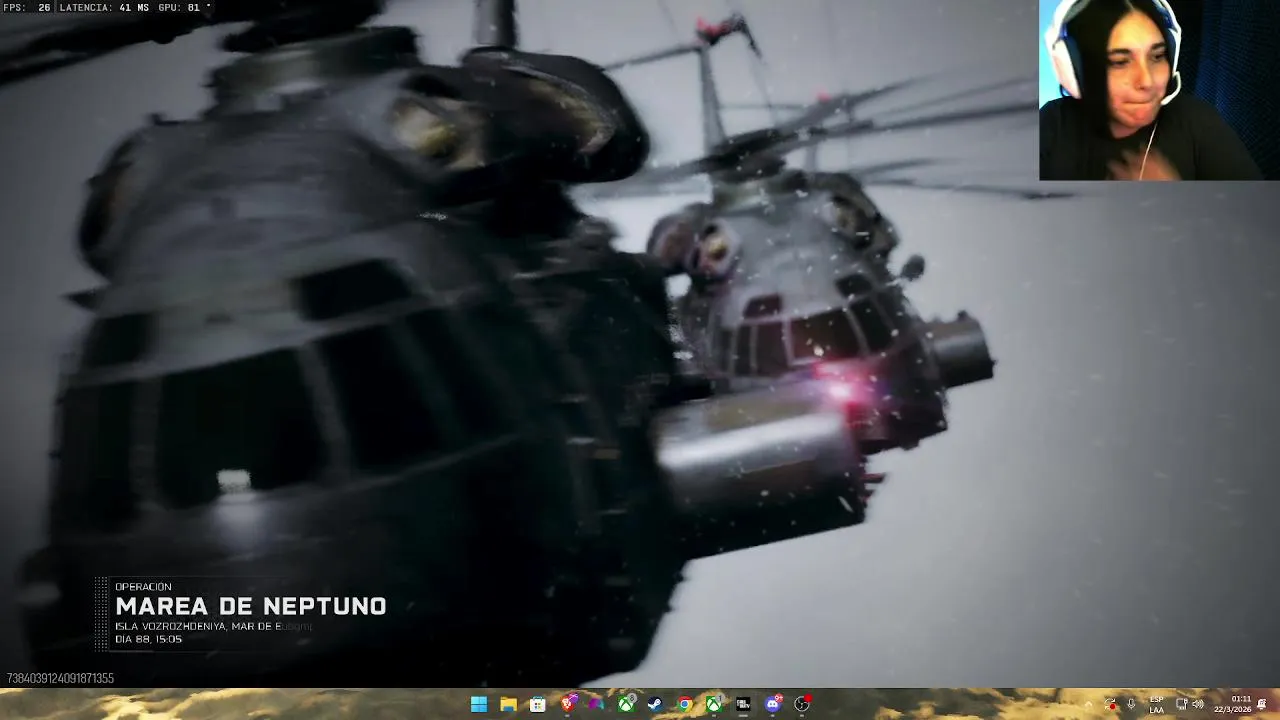Open the ESP LAA input language switcher
Screen dimensions: 1280x720
tap(1156, 704)
